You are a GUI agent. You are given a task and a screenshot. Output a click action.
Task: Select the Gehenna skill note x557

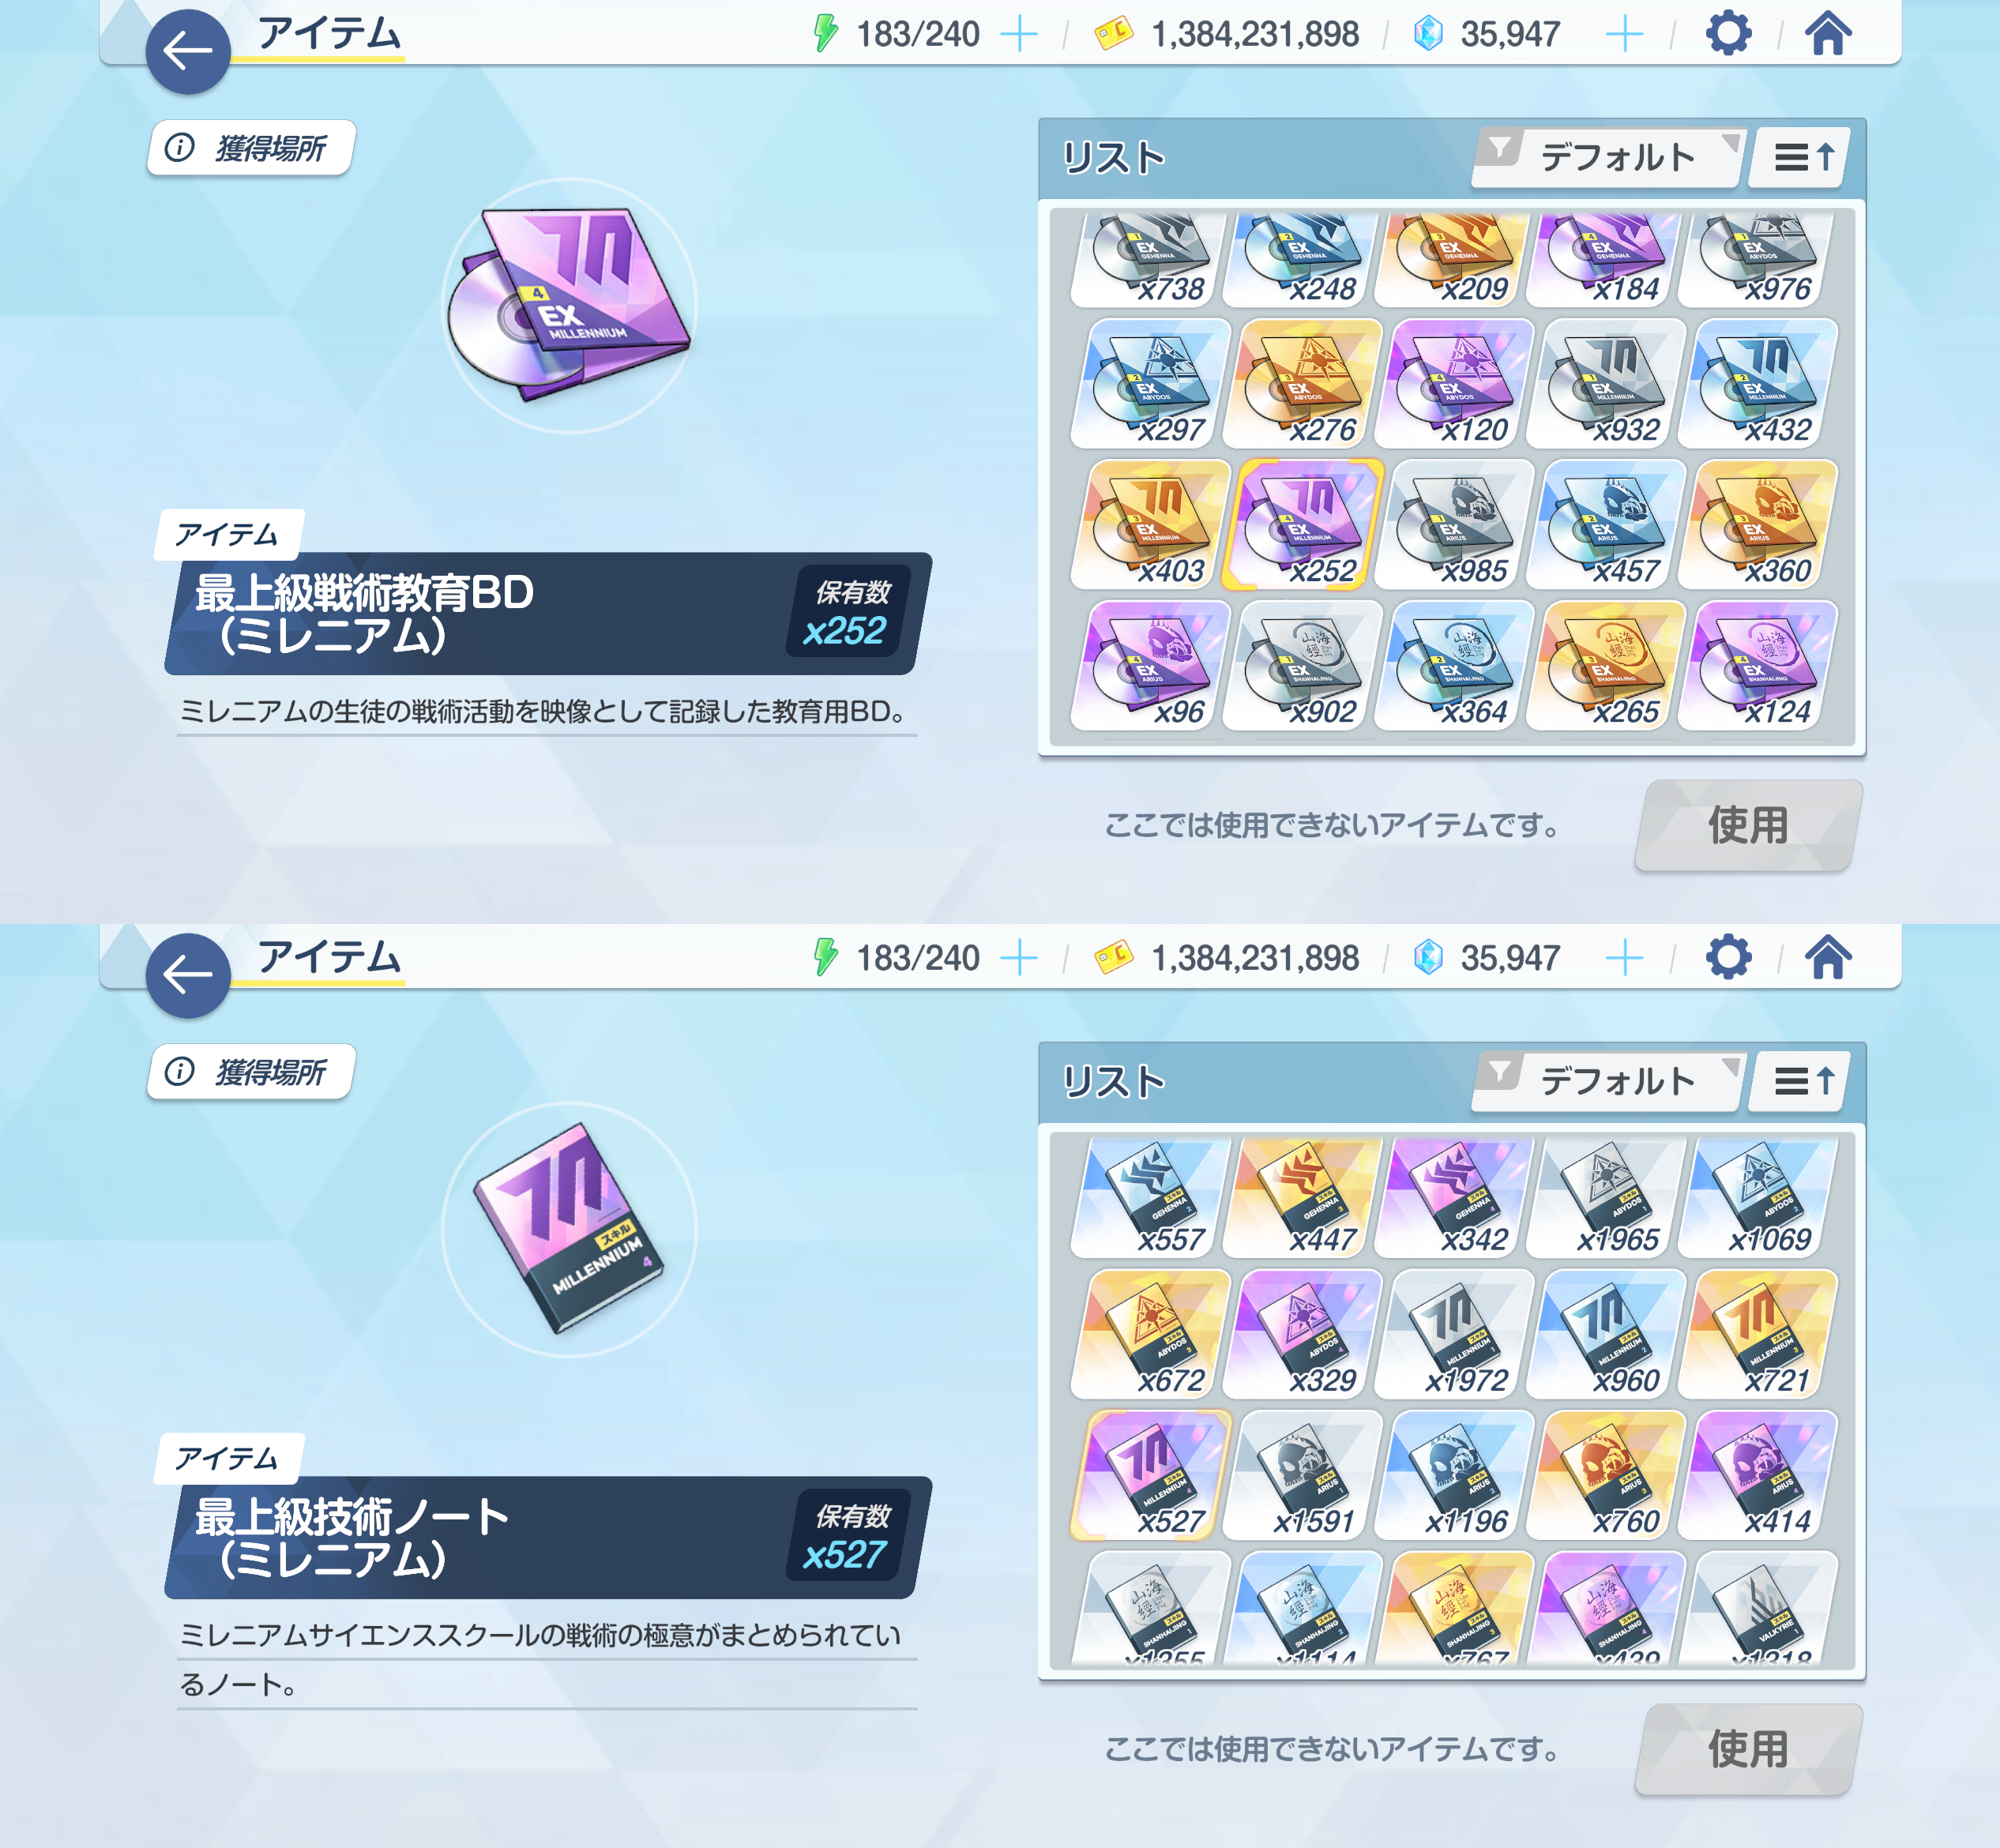click(1150, 1197)
